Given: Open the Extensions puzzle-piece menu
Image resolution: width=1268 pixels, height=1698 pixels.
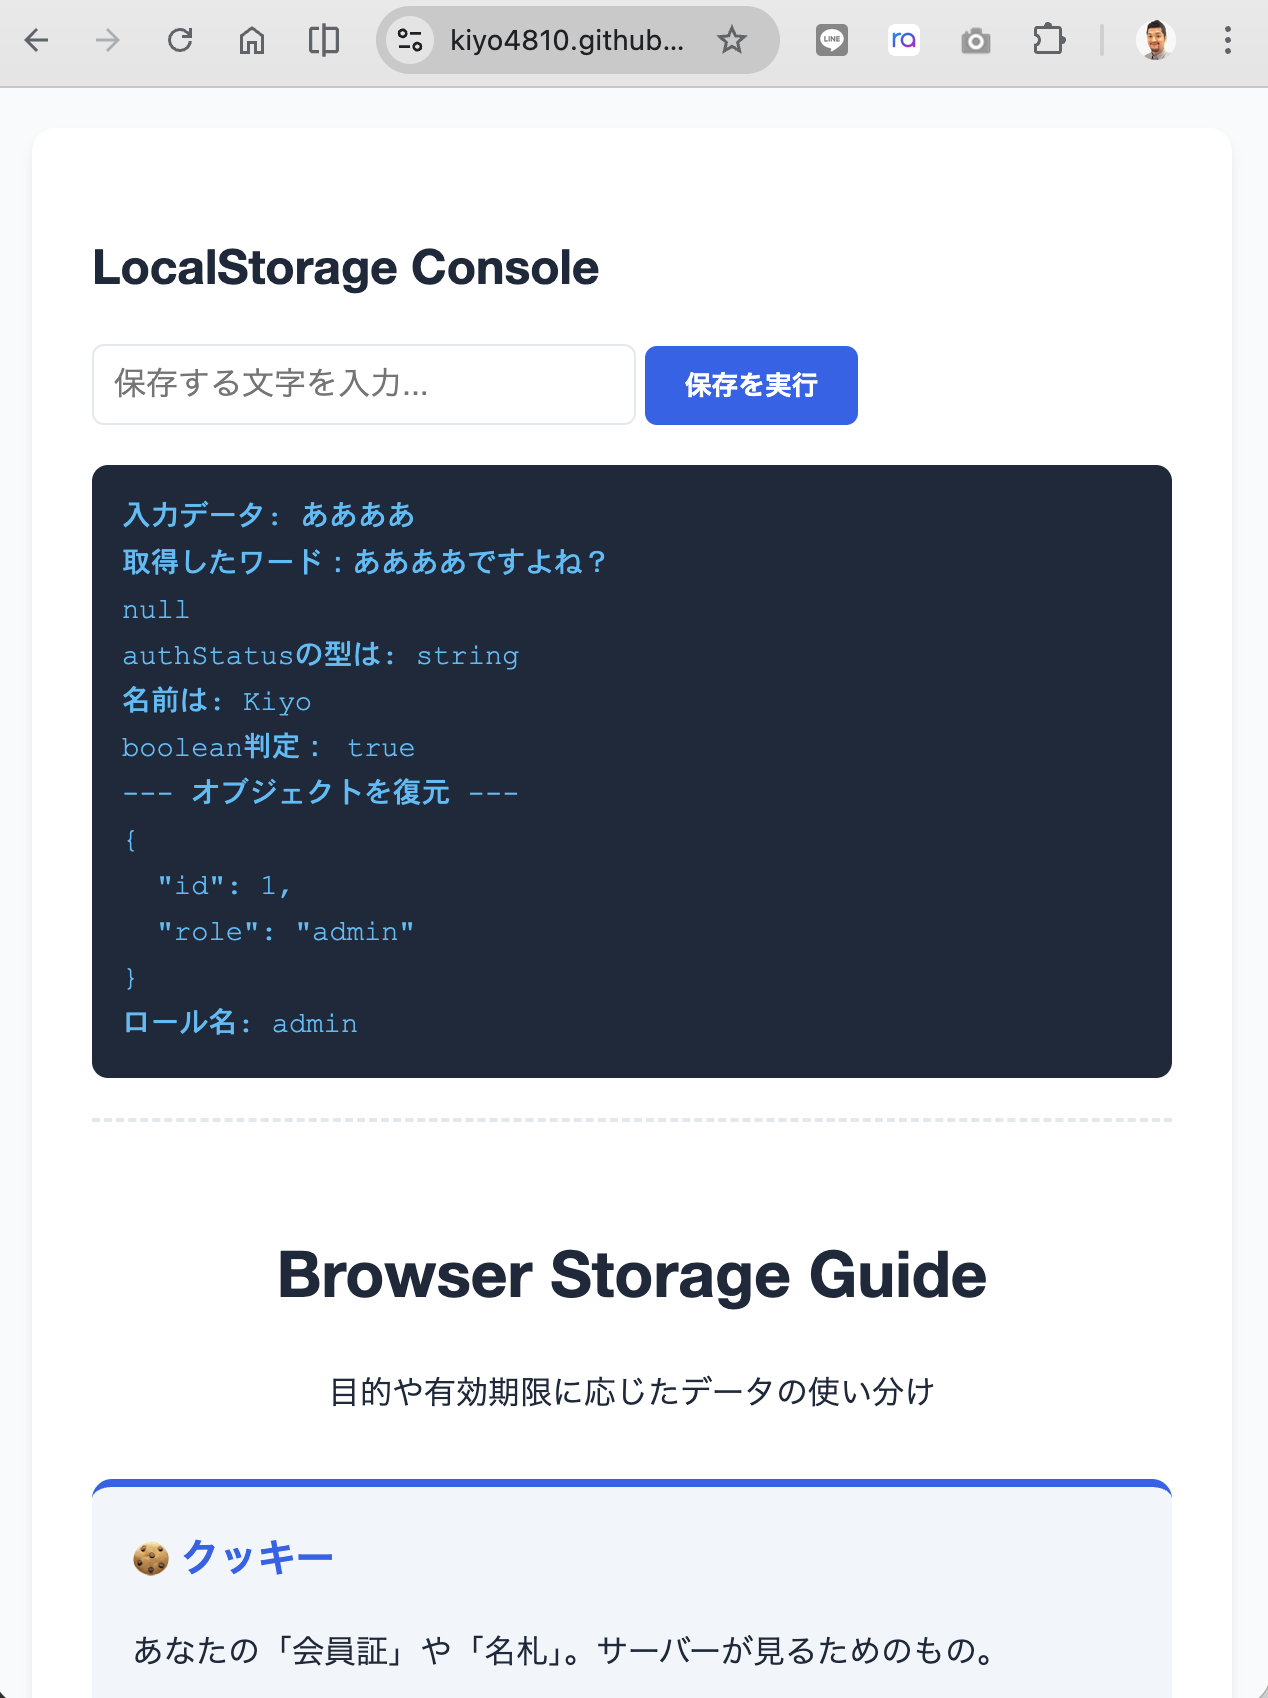Looking at the screenshot, I should click(x=1049, y=40).
